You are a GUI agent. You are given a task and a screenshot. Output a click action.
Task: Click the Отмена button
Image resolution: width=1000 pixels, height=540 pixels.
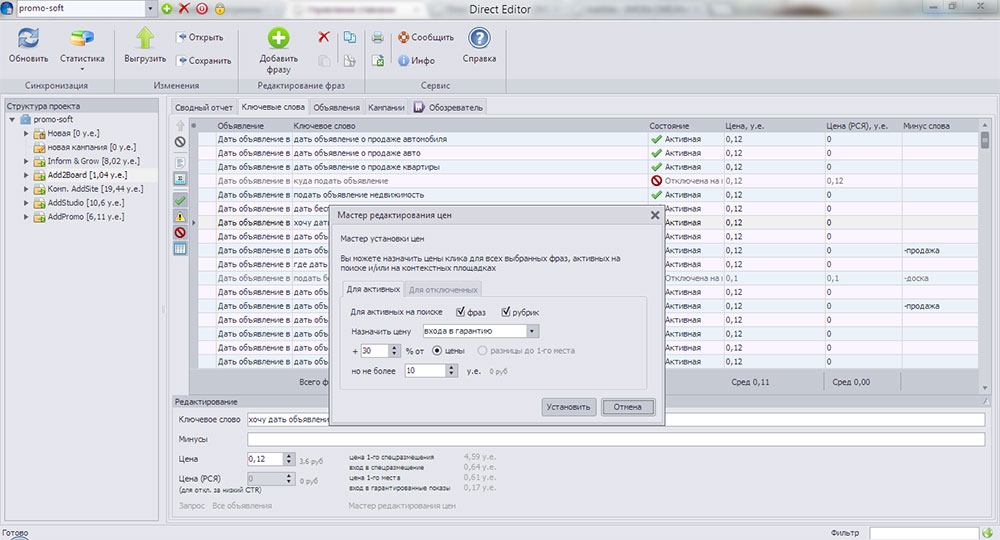point(628,407)
